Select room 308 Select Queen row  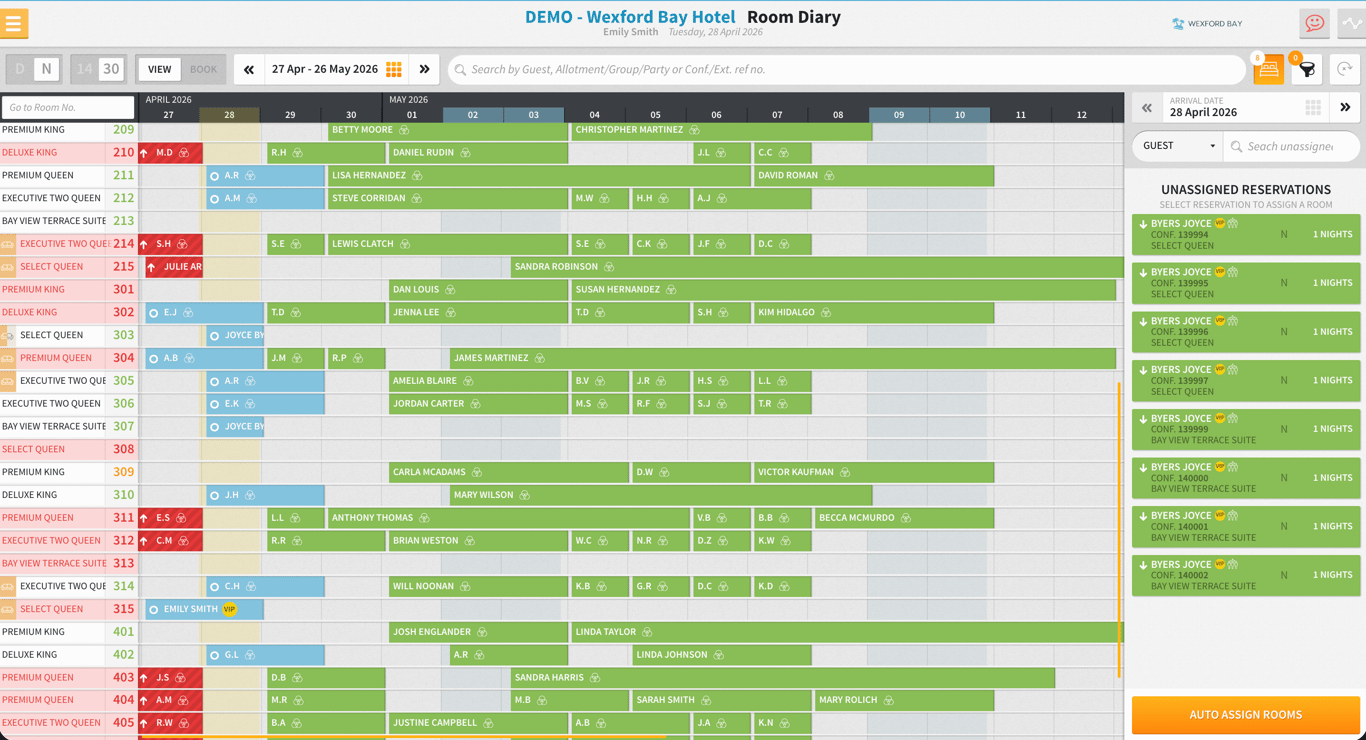pos(68,449)
